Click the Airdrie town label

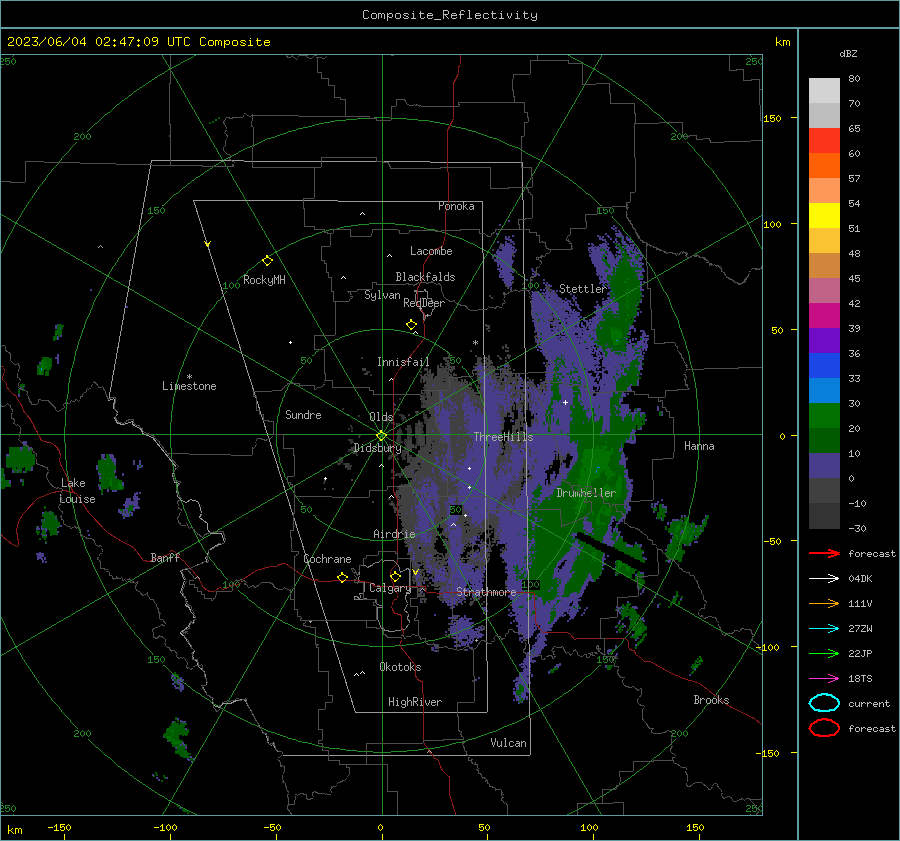point(394,534)
